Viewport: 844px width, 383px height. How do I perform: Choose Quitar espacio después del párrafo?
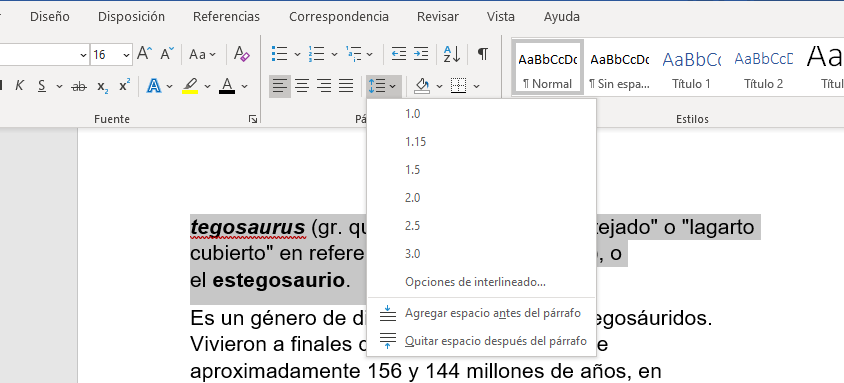pyautogui.click(x=481, y=341)
